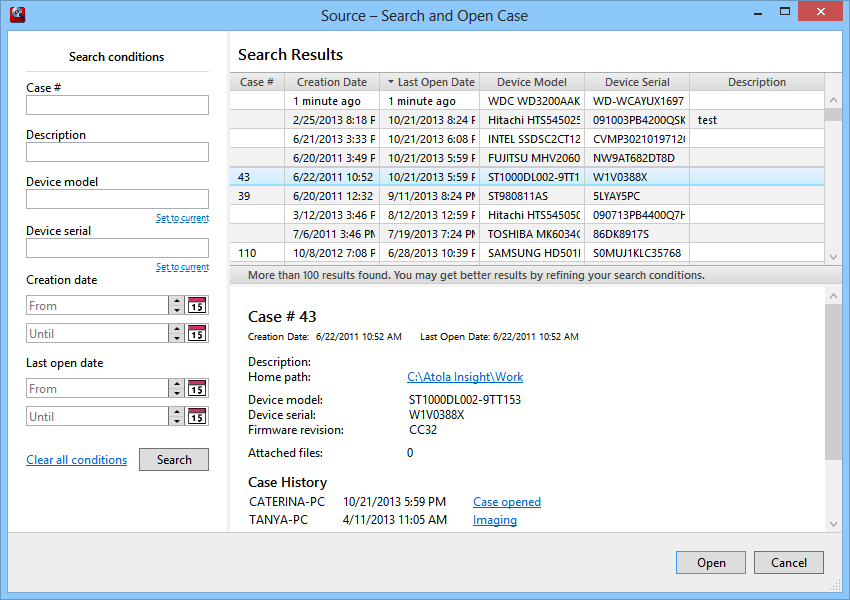
Task: Close the Search and Open Case window
Action: click(821, 12)
